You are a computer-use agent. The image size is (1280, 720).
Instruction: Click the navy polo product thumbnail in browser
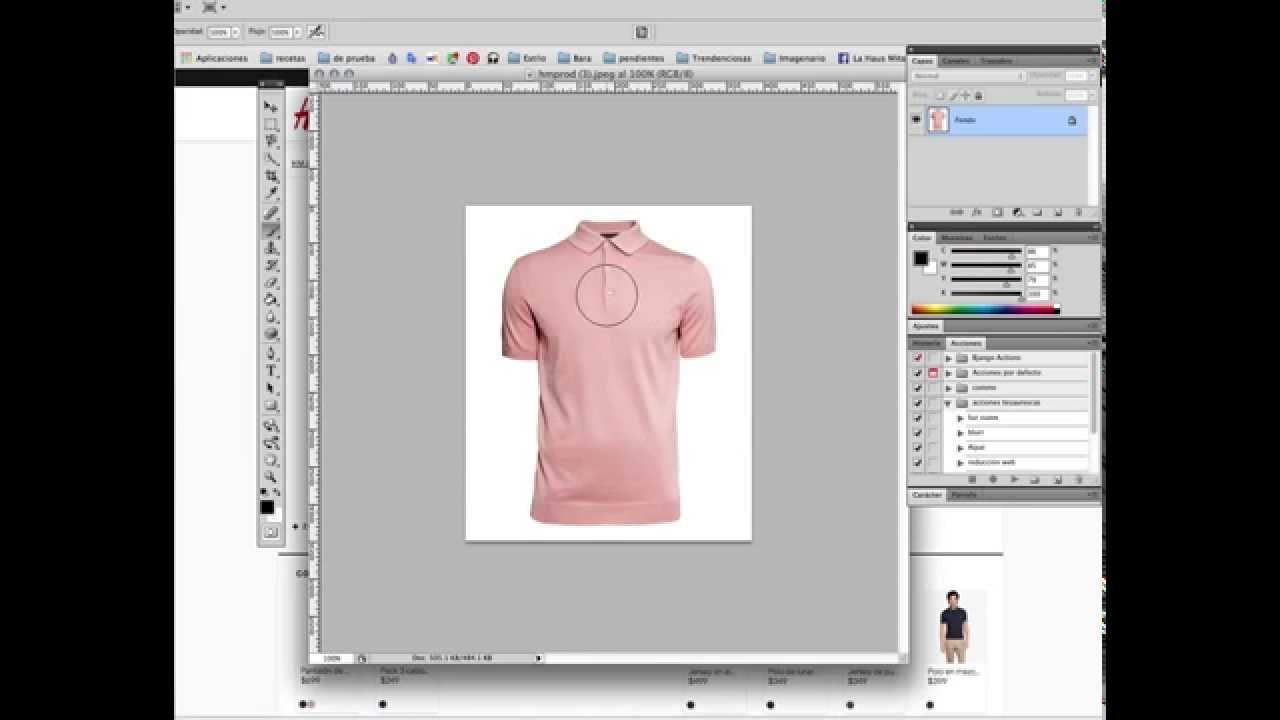point(954,626)
